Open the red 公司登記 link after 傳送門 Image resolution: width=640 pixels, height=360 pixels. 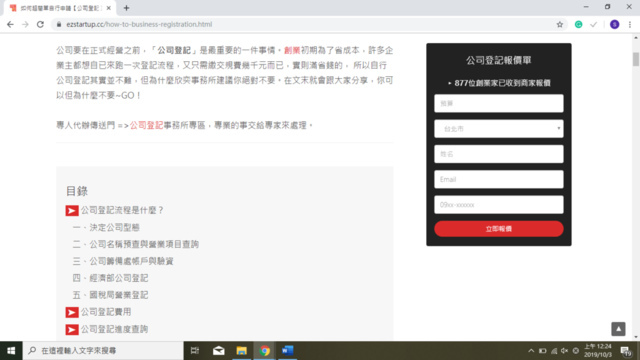click(147, 125)
